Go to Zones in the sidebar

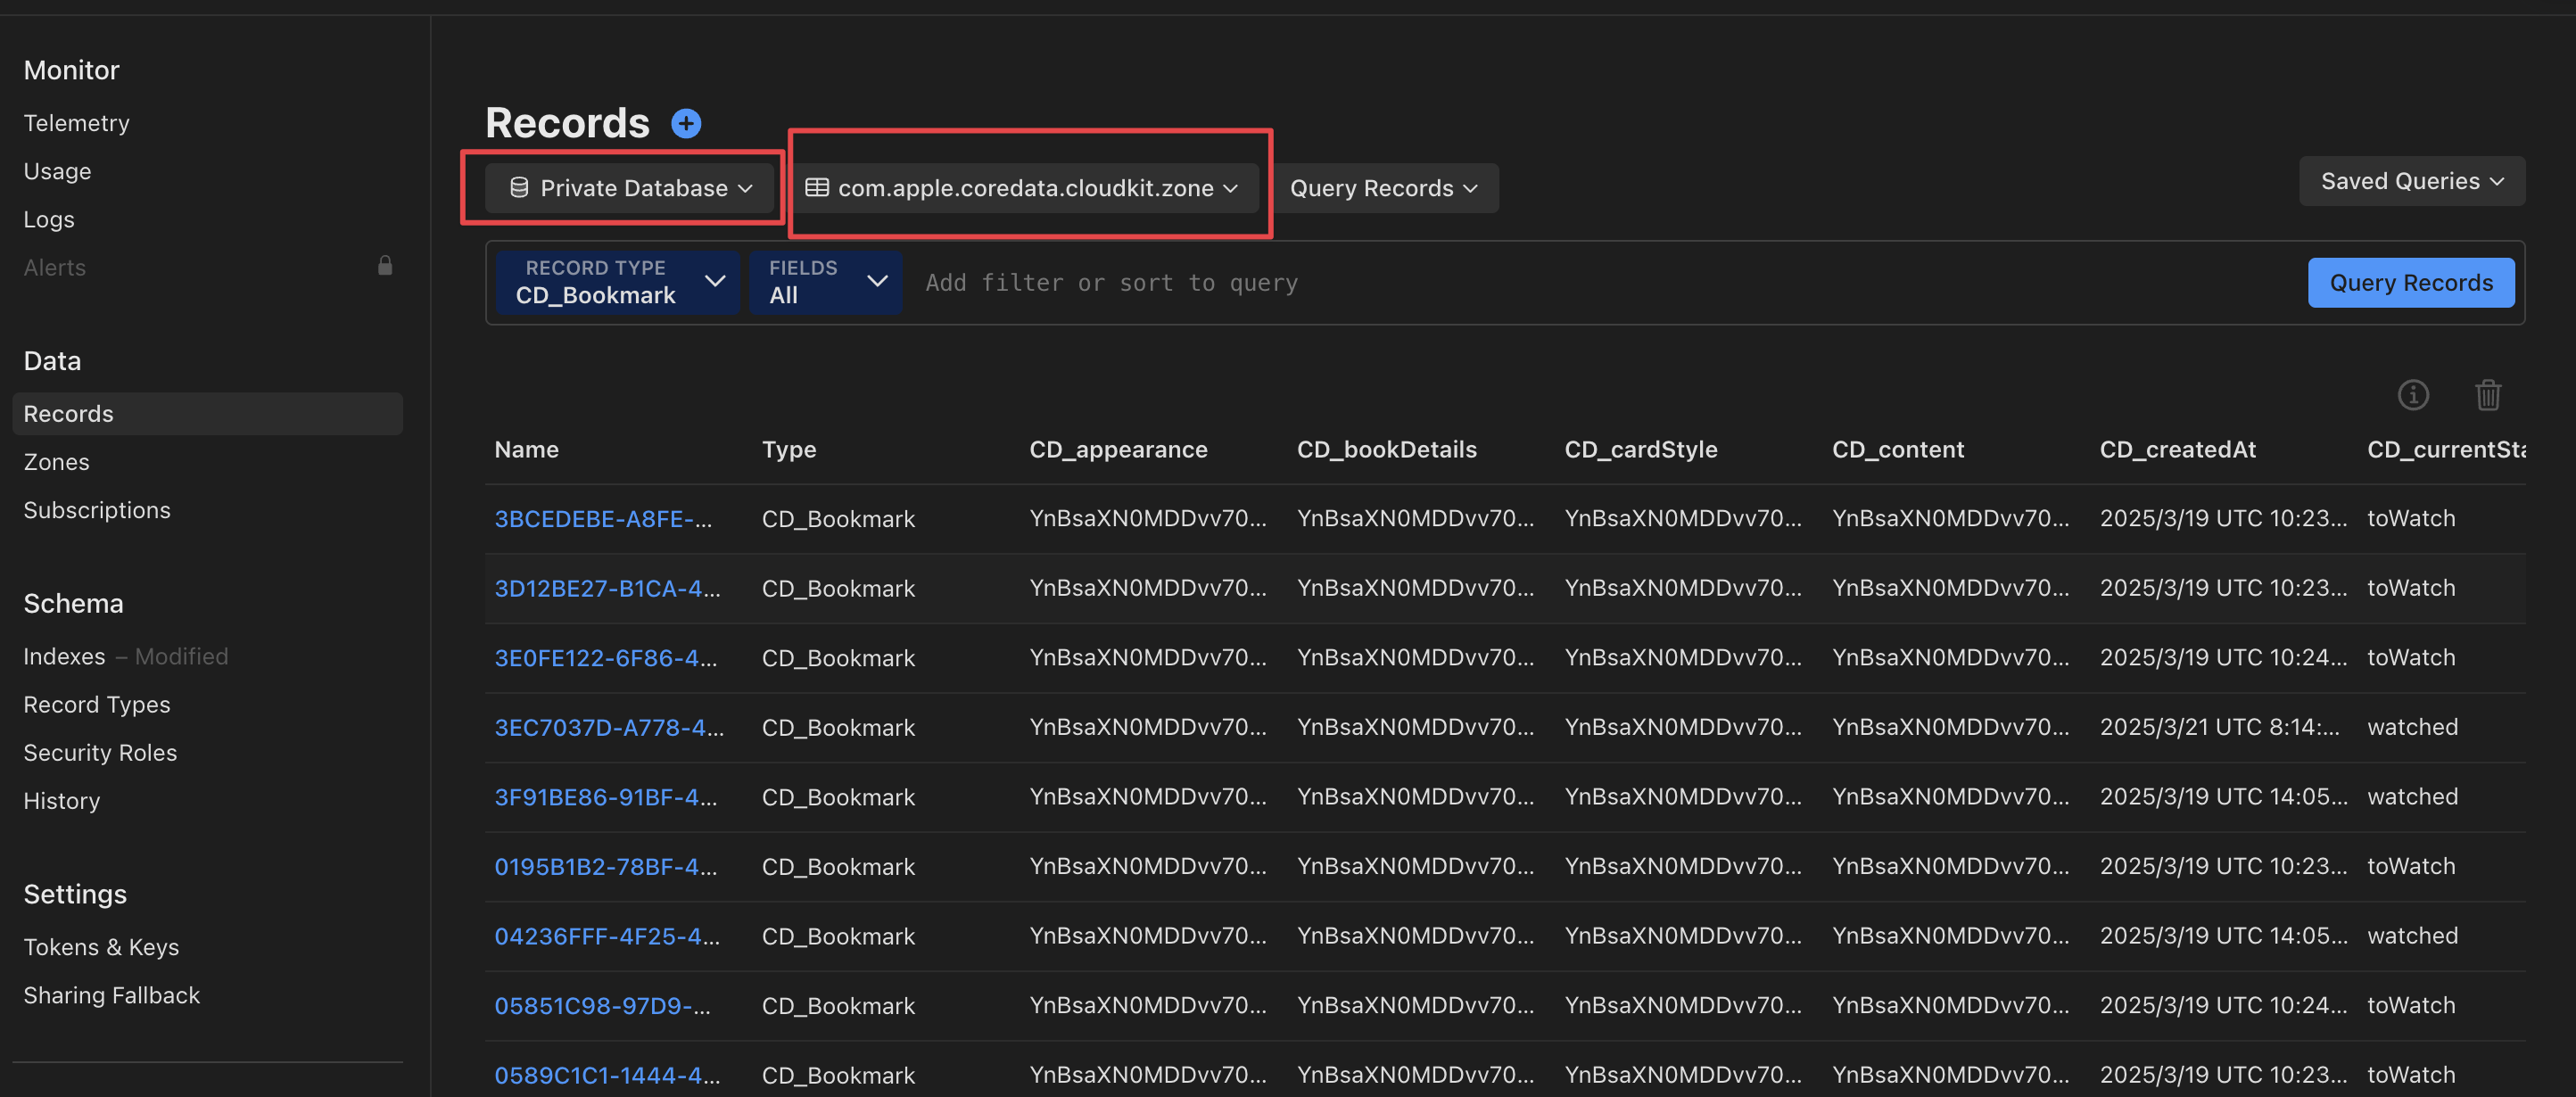[x=56, y=462]
